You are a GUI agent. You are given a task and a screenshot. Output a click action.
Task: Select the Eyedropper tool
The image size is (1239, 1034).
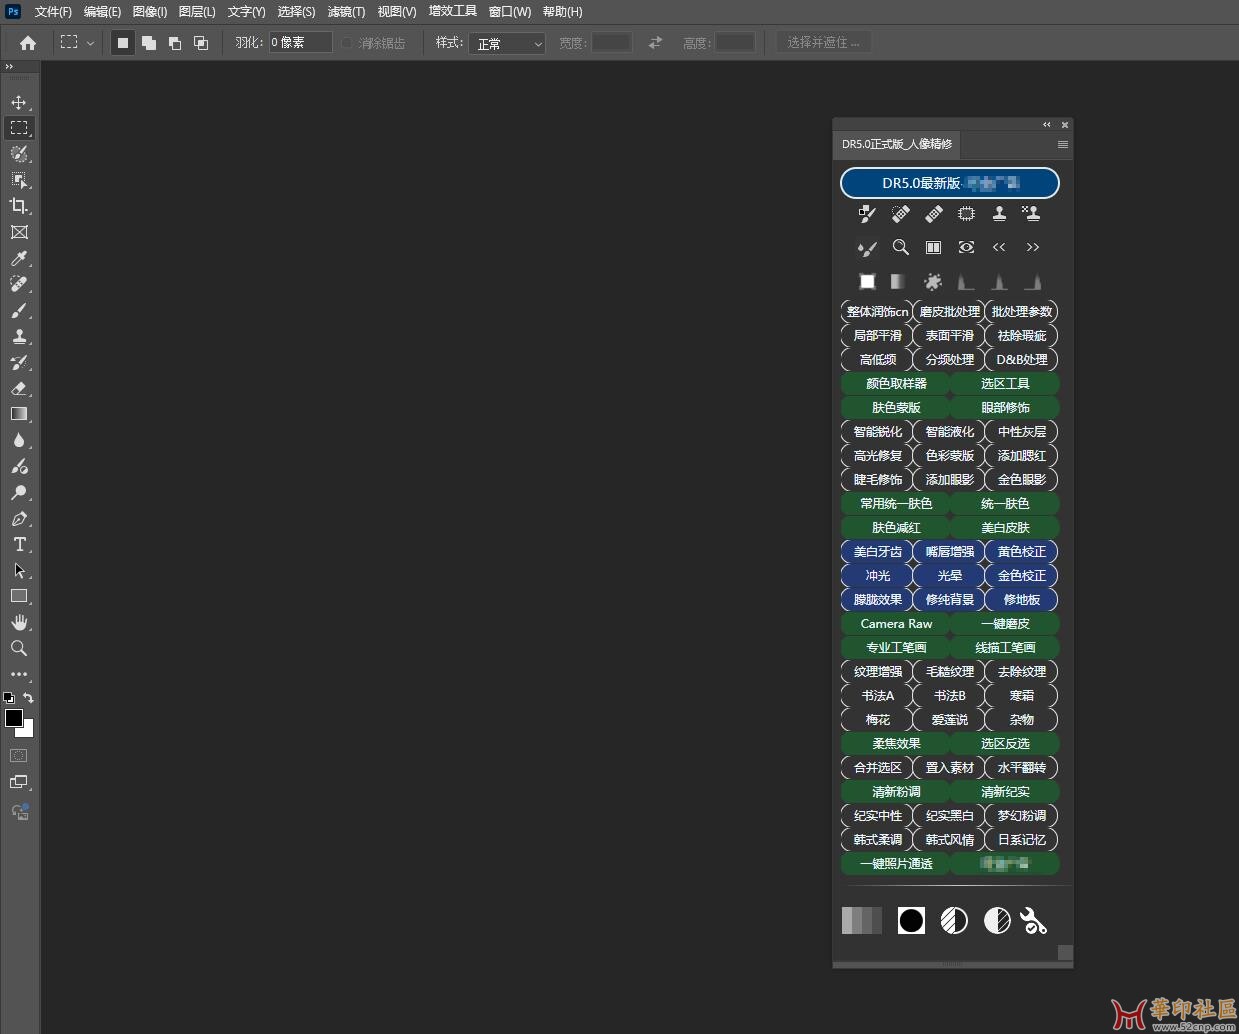tap(19, 259)
